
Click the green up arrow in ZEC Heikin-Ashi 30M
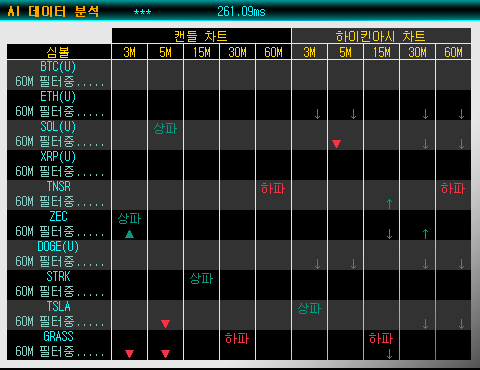(x=425, y=234)
